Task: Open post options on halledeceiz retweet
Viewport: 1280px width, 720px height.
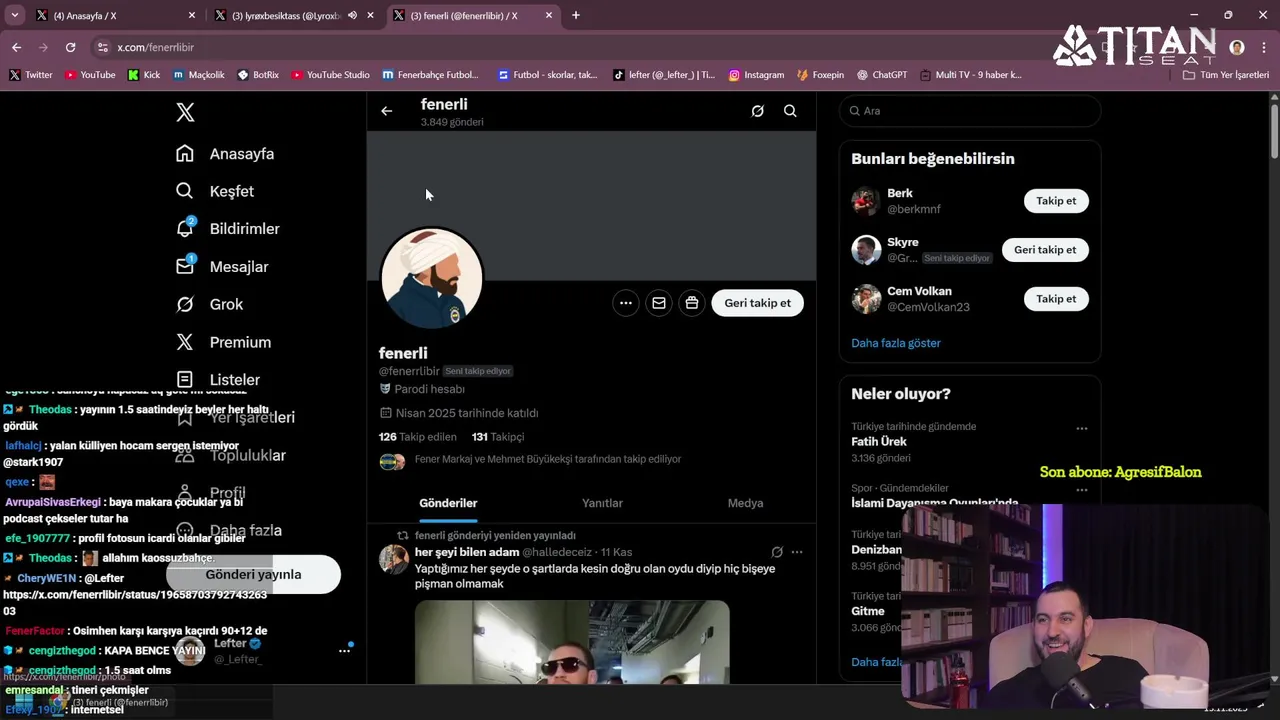Action: point(797,552)
